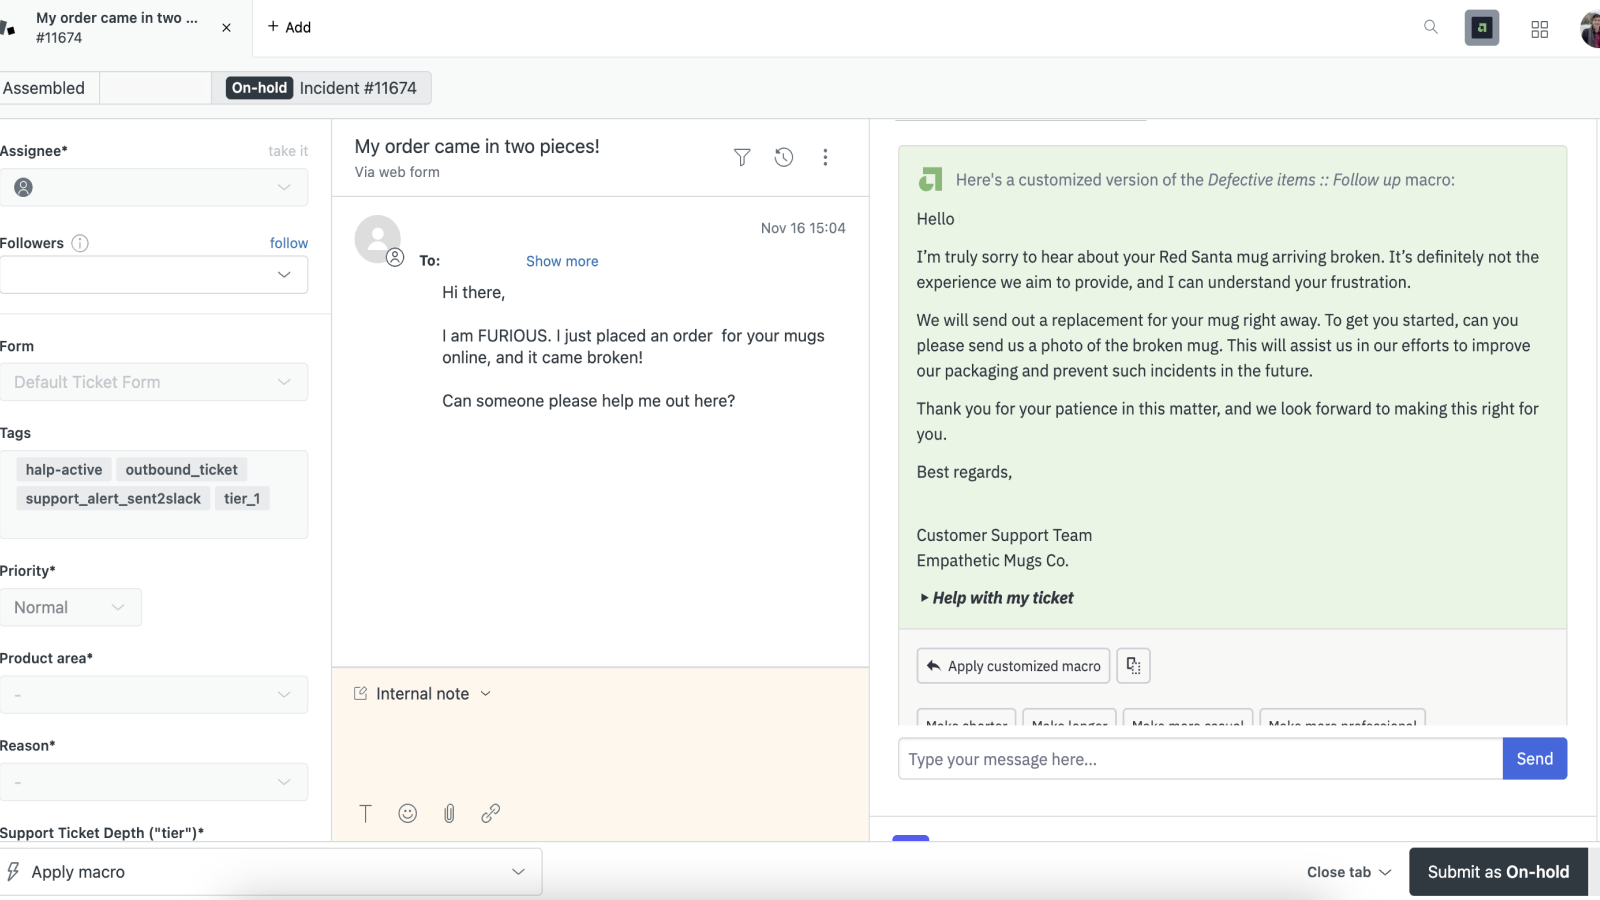Click Apply customized macro button
The width and height of the screenshot is (1600, 900).
pos(1013,666)
